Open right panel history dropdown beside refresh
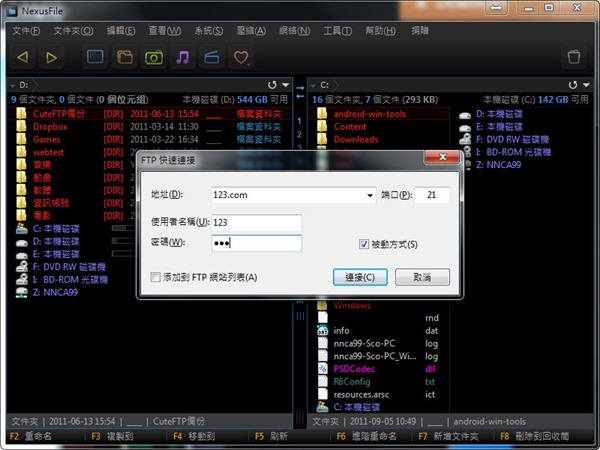The image size is (600, 450). [x=586, y=85]
